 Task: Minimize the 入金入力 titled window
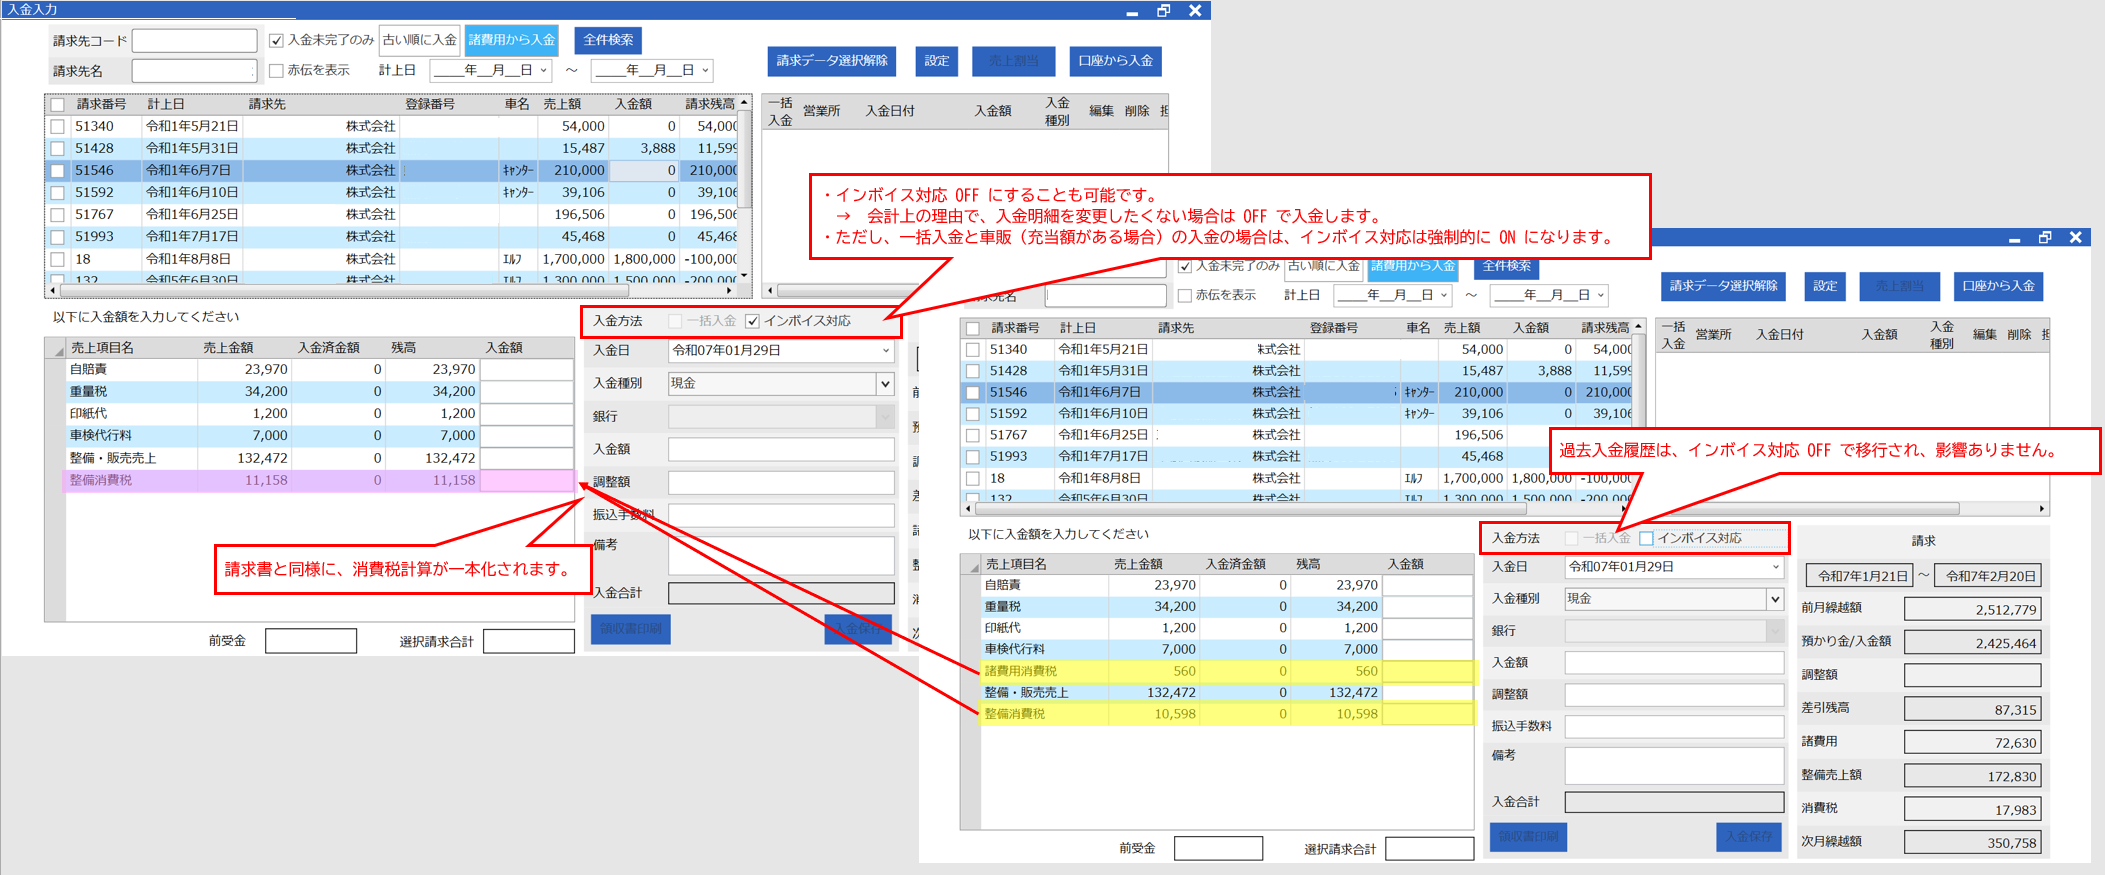pyautogui.click(x=1132, y=11)
